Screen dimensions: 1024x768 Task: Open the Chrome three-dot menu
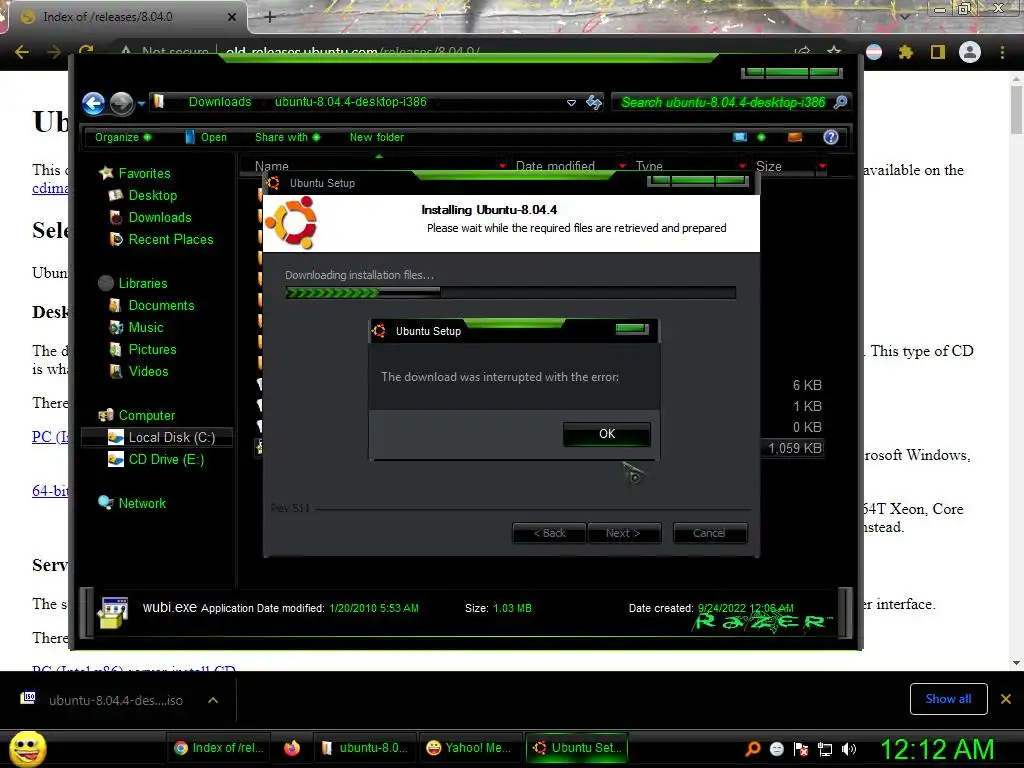[x=1002, y=52]
